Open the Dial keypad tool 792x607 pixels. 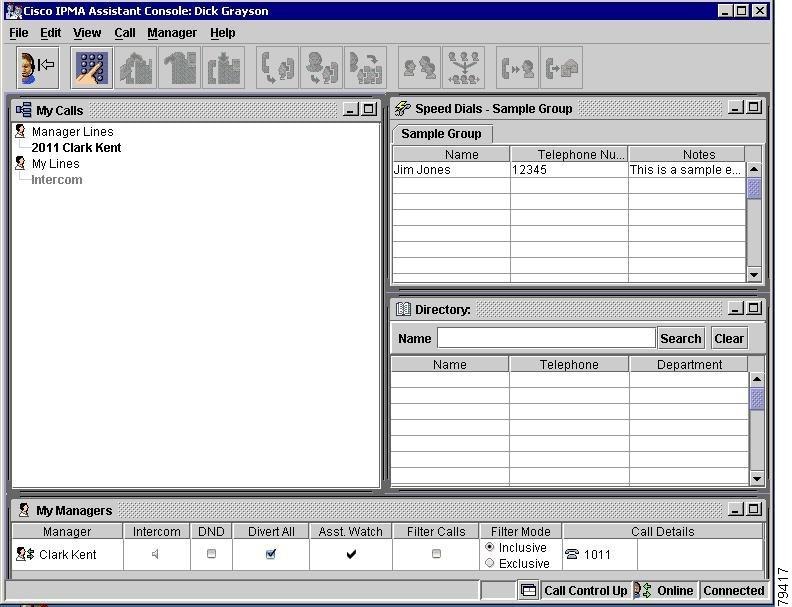[x=91, y=68]
